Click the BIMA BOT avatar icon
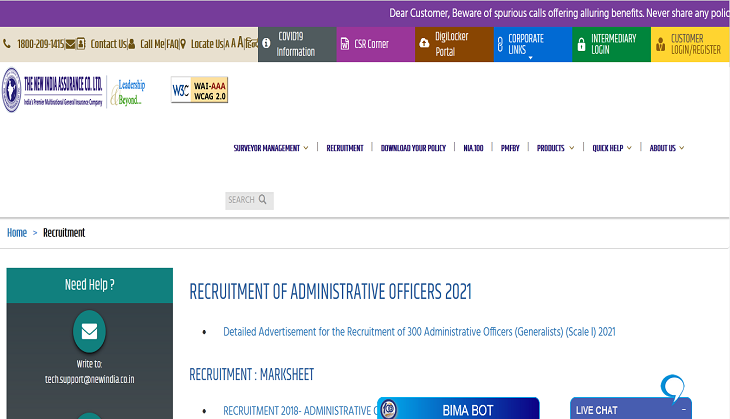 (388, 409)
